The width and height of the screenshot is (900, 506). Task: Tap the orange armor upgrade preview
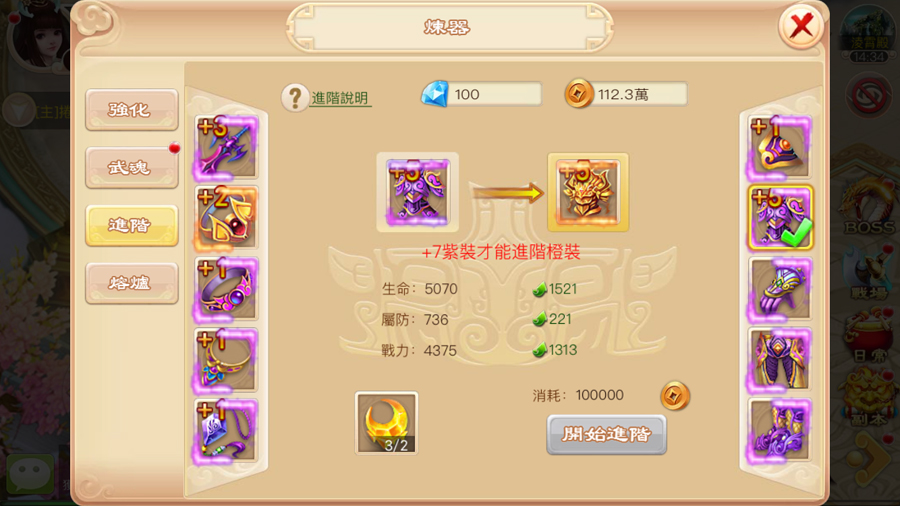tap(588, 192)
